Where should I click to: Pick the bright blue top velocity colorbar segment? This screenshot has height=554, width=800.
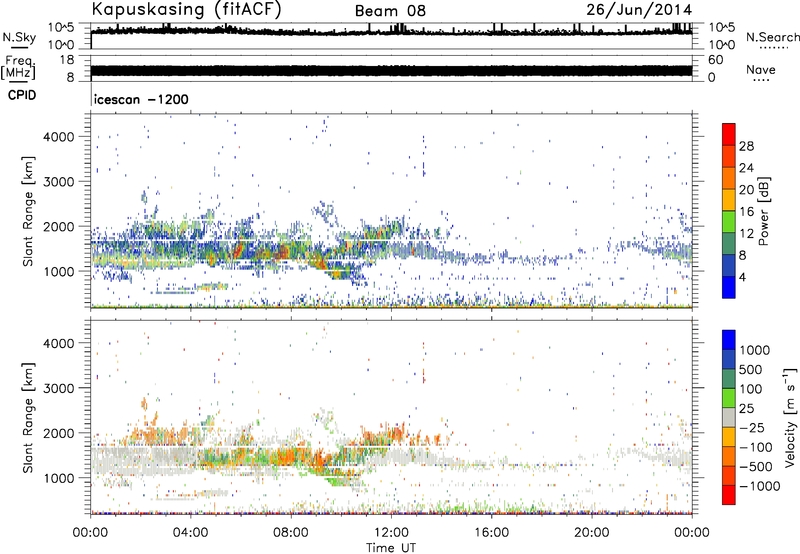[x=729, y=340]
